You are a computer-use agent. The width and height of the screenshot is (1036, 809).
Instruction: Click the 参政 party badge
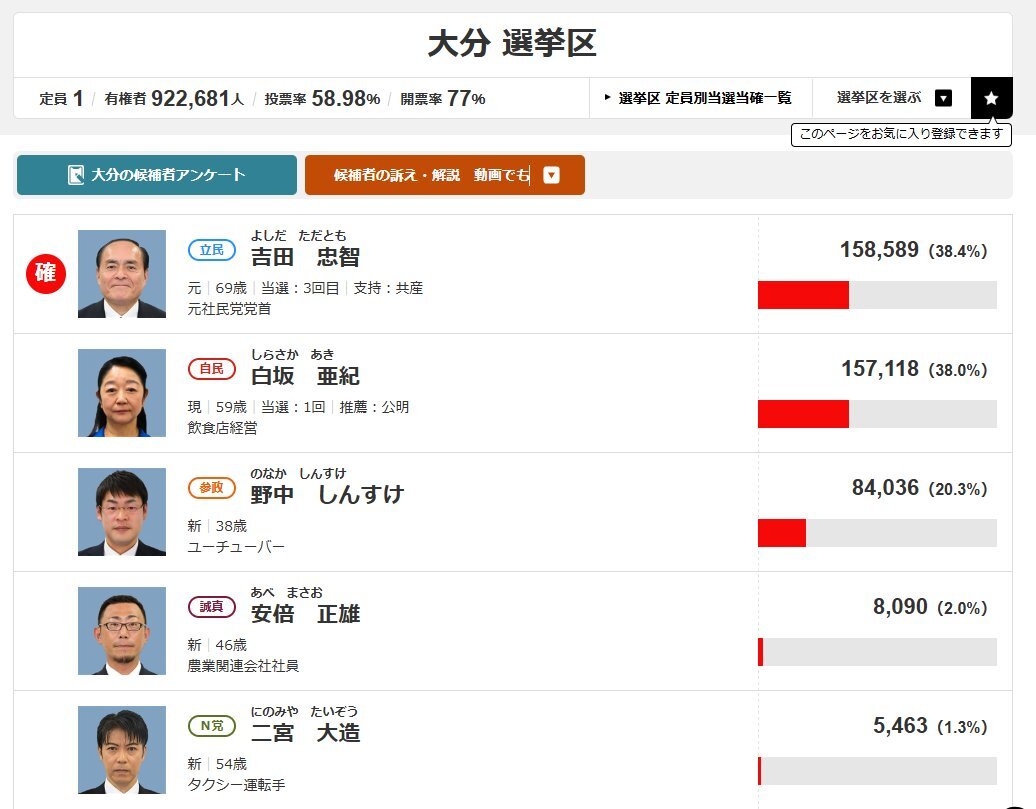pyautogui.click(x=211, y=488)
